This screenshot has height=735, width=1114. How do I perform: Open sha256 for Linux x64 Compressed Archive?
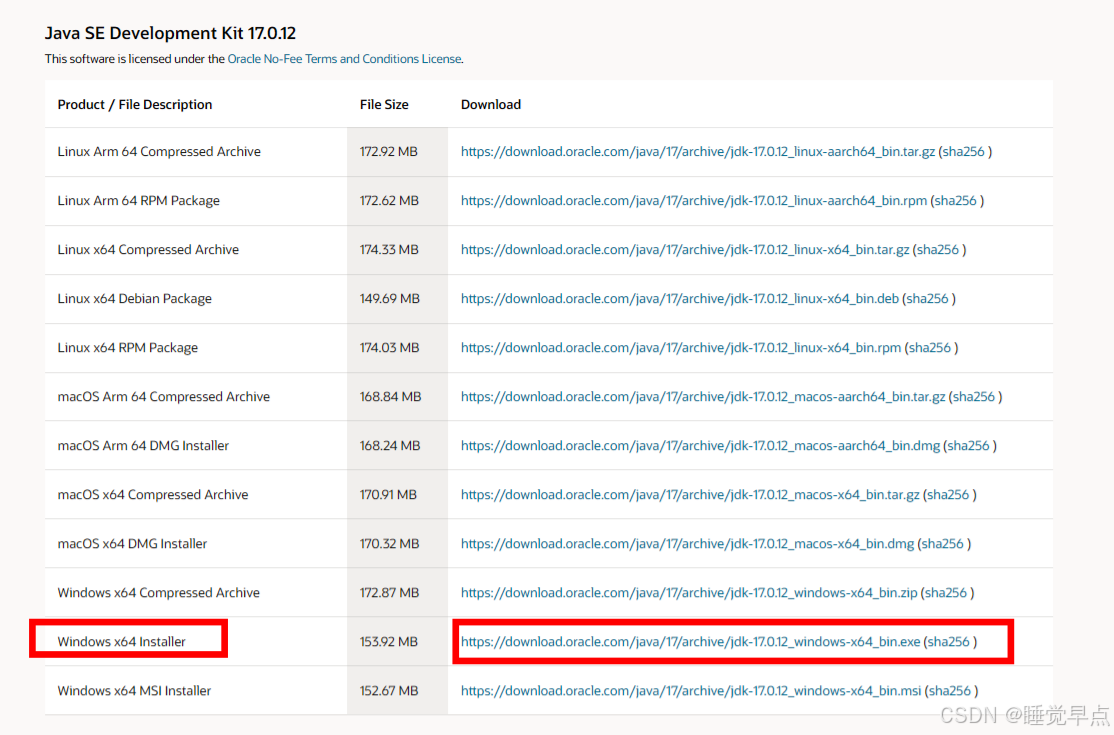click(x=938, y=249)
